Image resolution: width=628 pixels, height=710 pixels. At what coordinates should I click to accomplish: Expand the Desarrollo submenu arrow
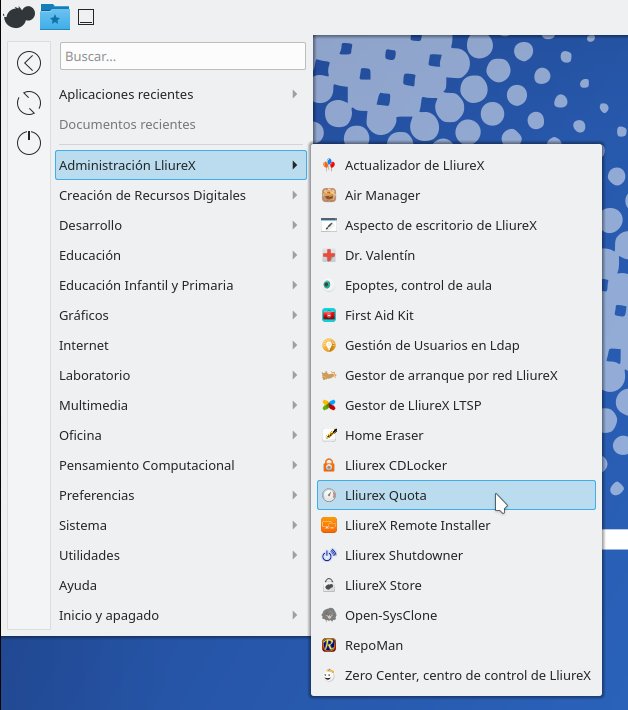pyautogui.click(x=295, y=225)
